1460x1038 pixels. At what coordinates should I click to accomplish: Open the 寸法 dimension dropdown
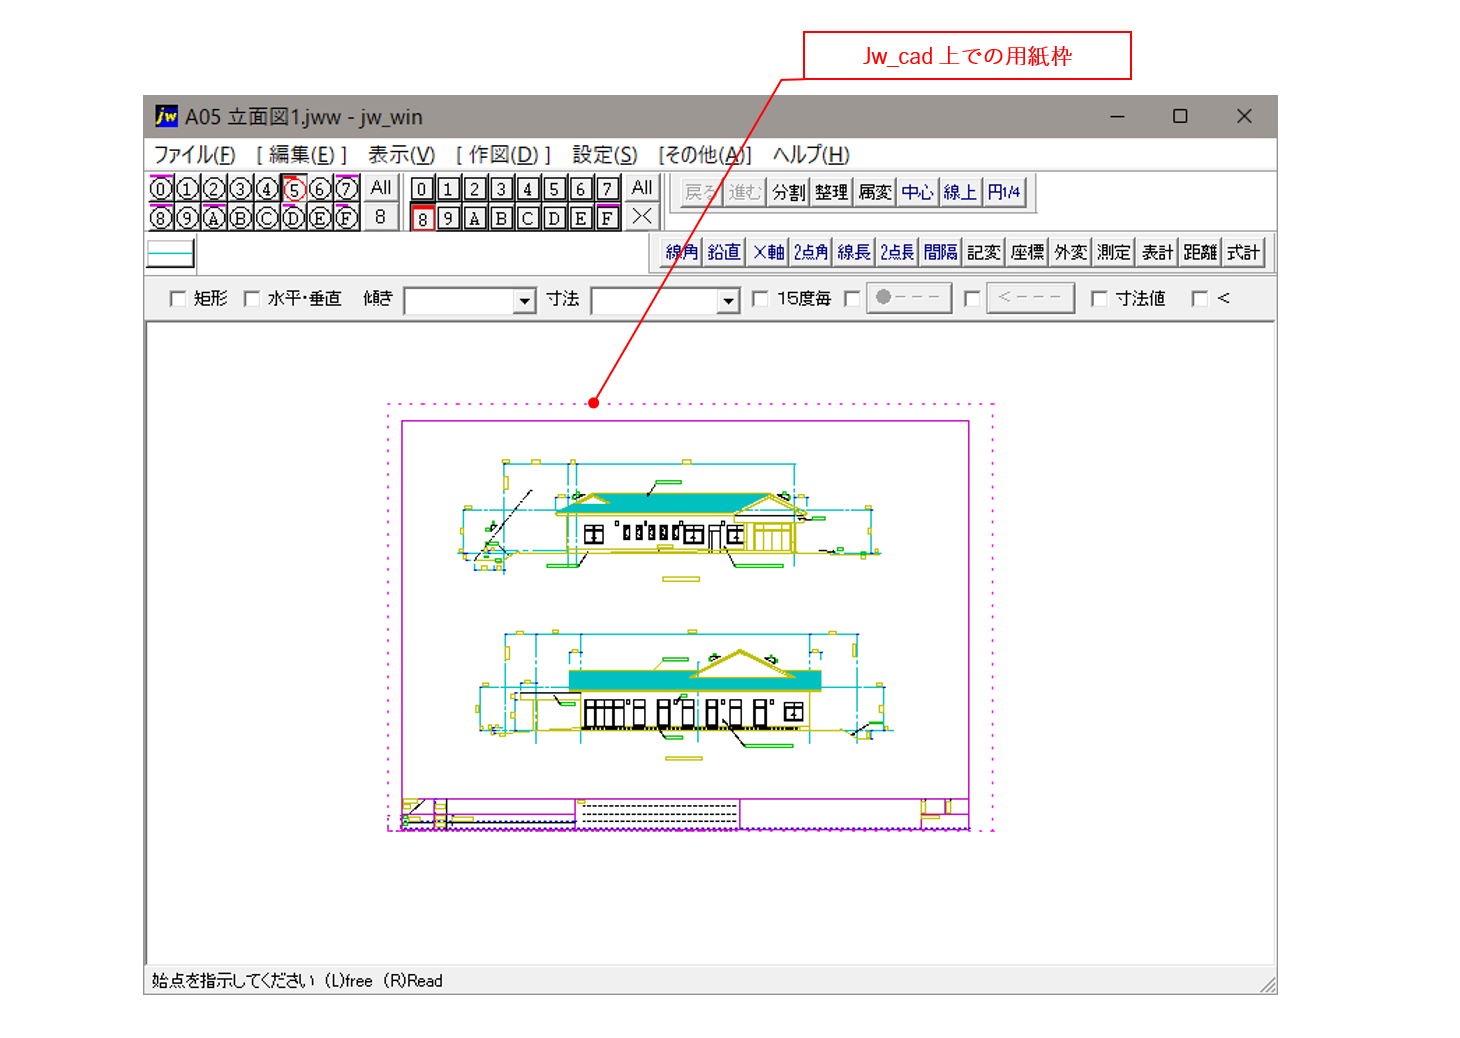(x=728, y=300)
